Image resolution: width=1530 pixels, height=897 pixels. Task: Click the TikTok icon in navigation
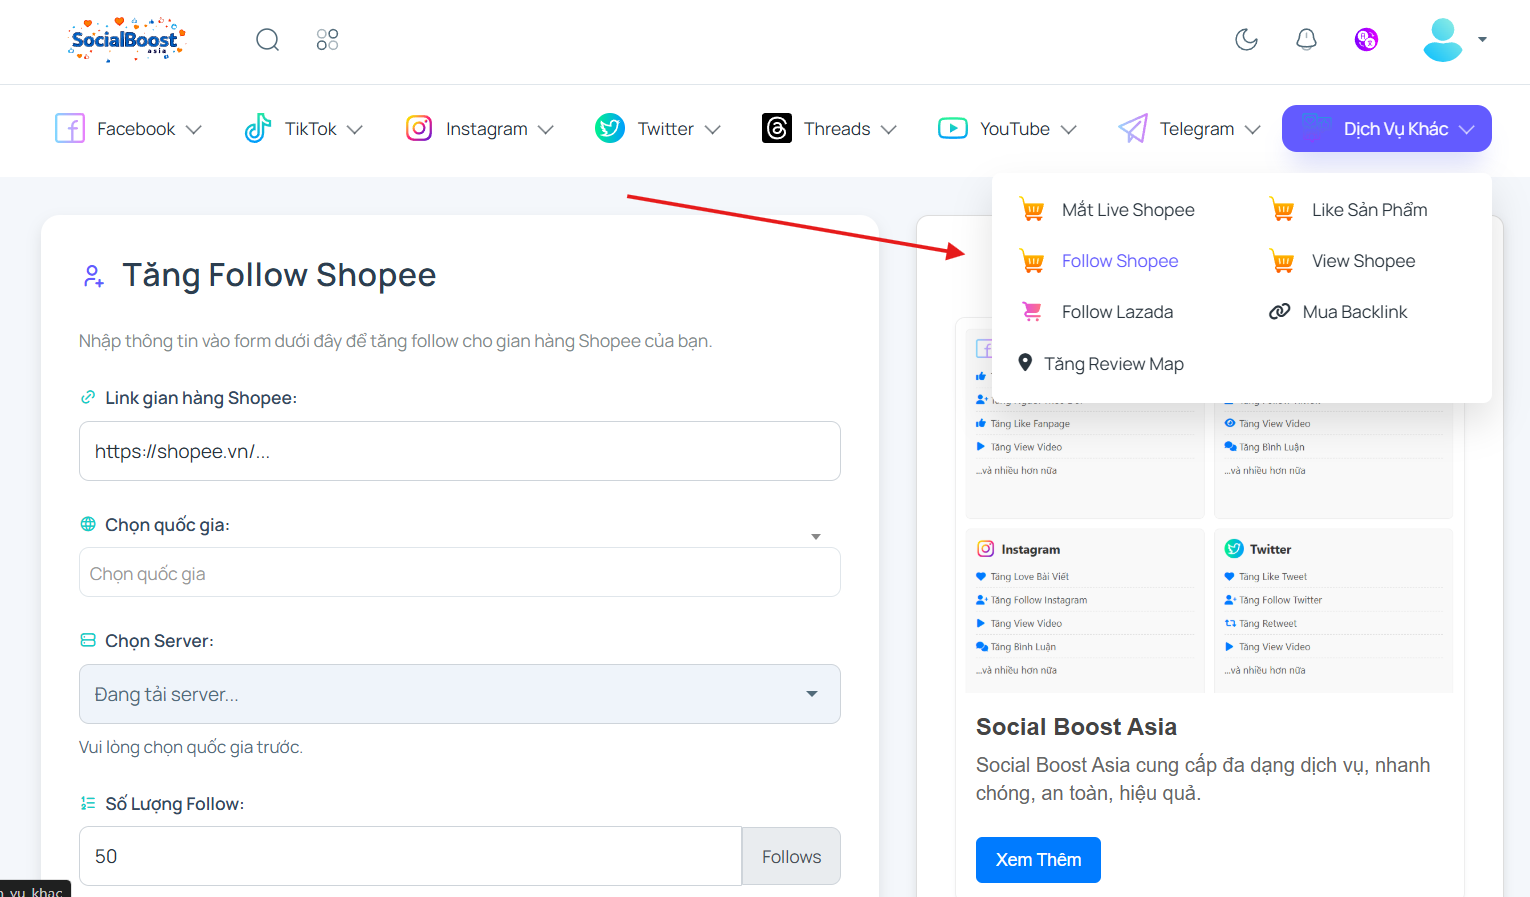258,128
